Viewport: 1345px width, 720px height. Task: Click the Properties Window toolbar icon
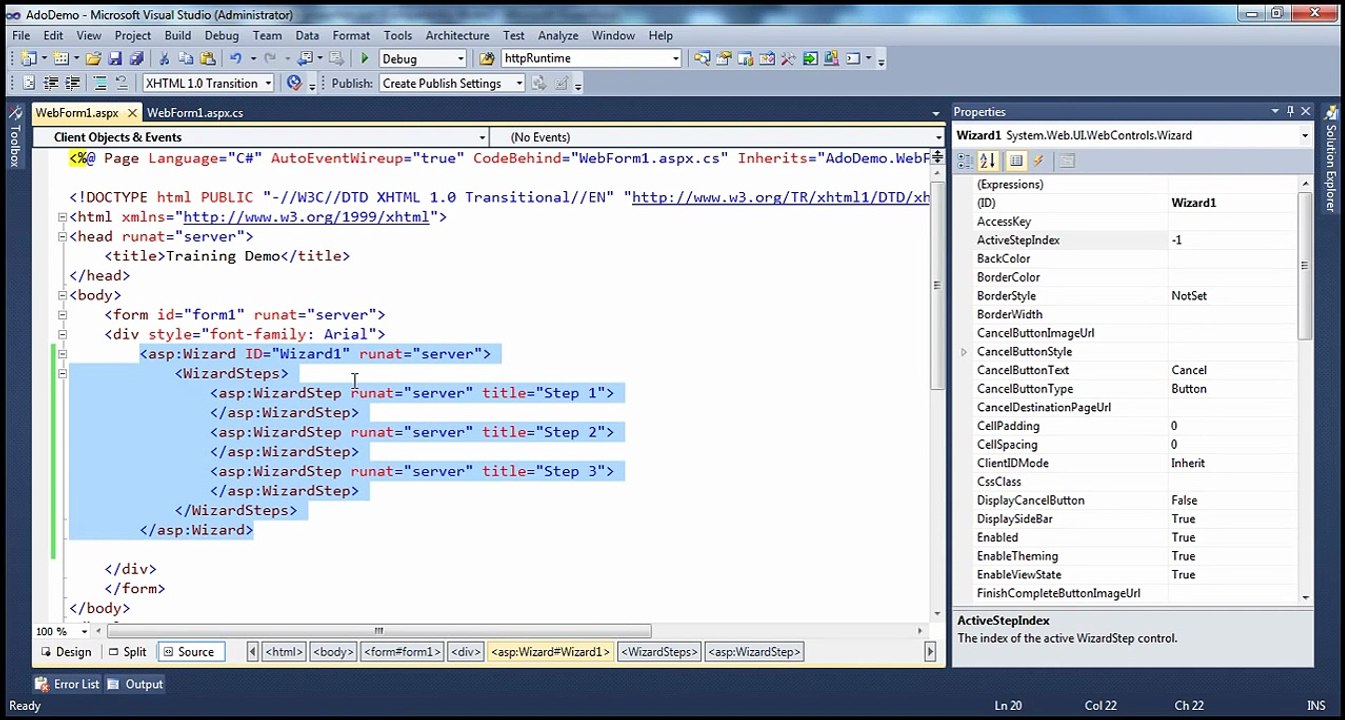723,59
